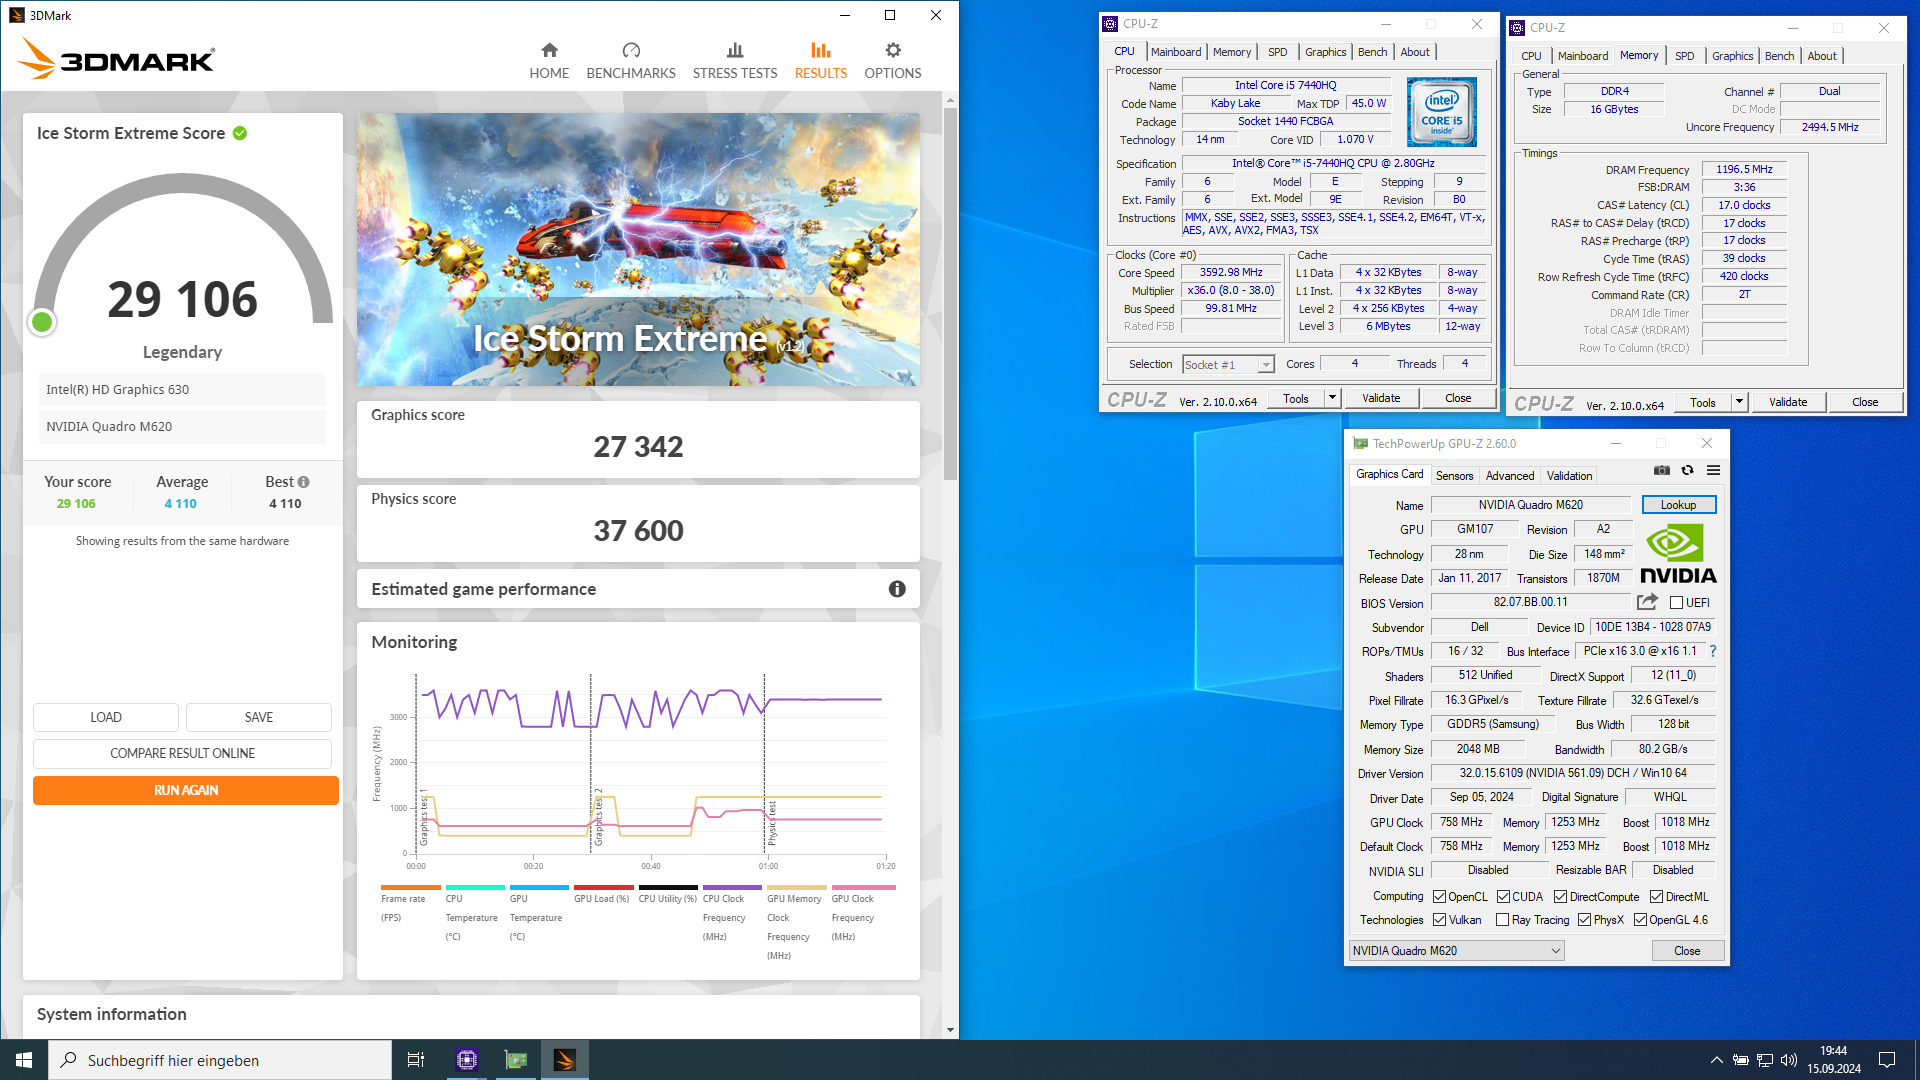
Task: Take a GPU-Z screenshot with camera icon
Action: click(x=1662, y=470)
